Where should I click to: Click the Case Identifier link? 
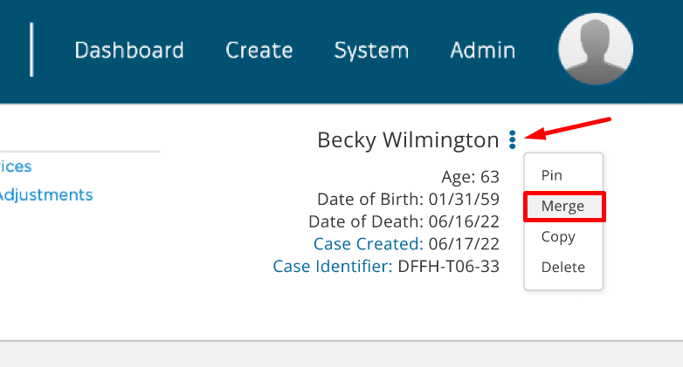pyautogui.click(x=332, y=266)
